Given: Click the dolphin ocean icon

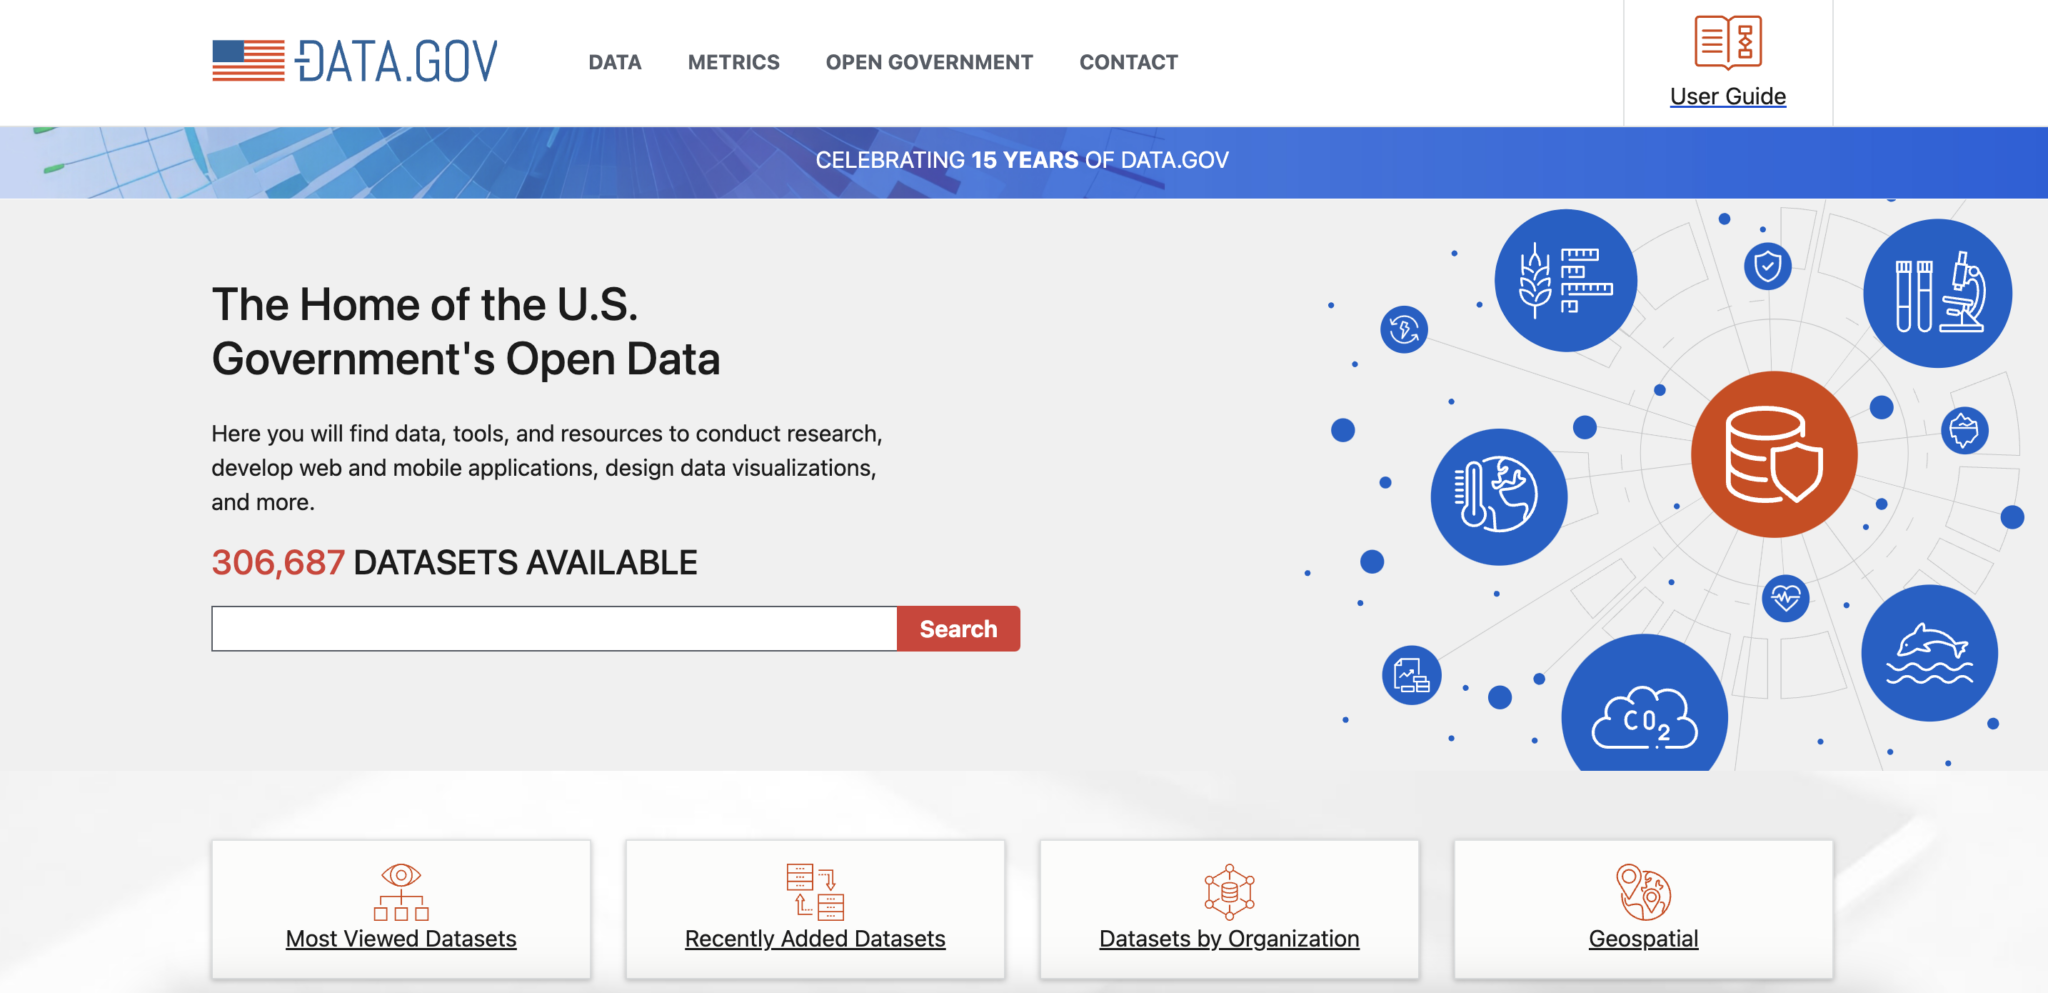Looking at the screenshot, I should (x=1930, y=652).
